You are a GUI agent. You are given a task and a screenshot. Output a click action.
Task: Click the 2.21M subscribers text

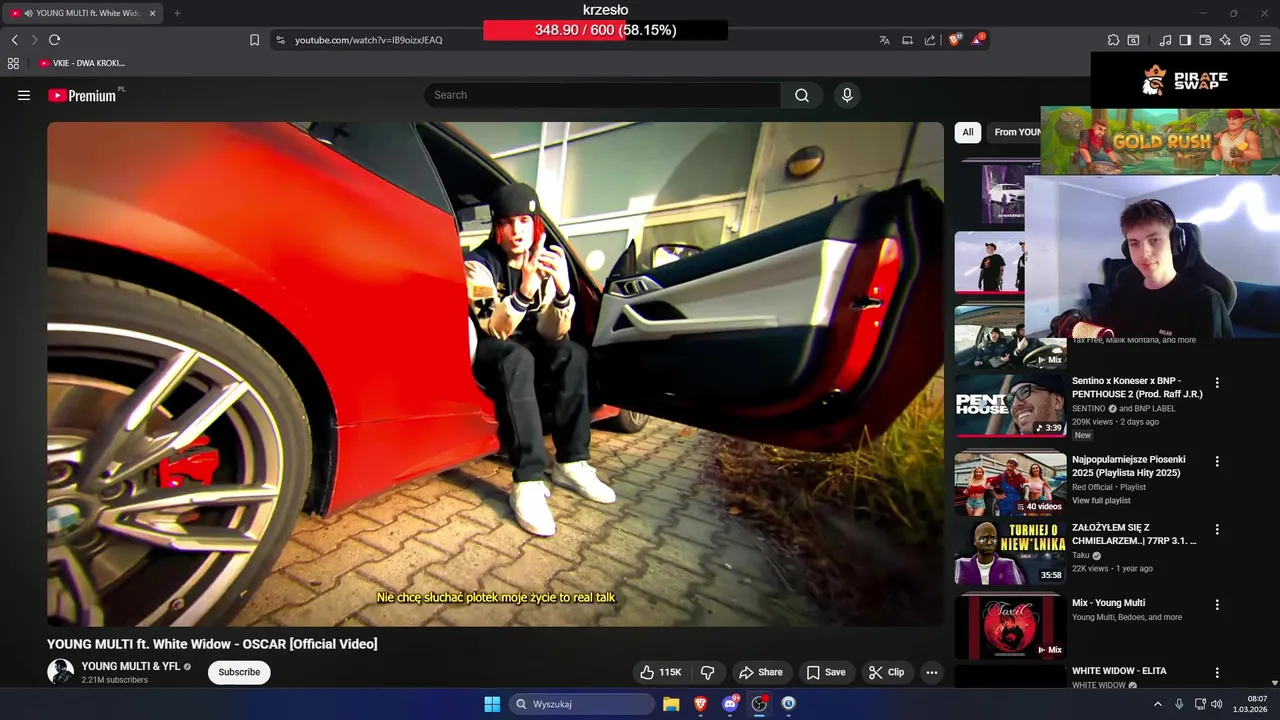point(115,680)
